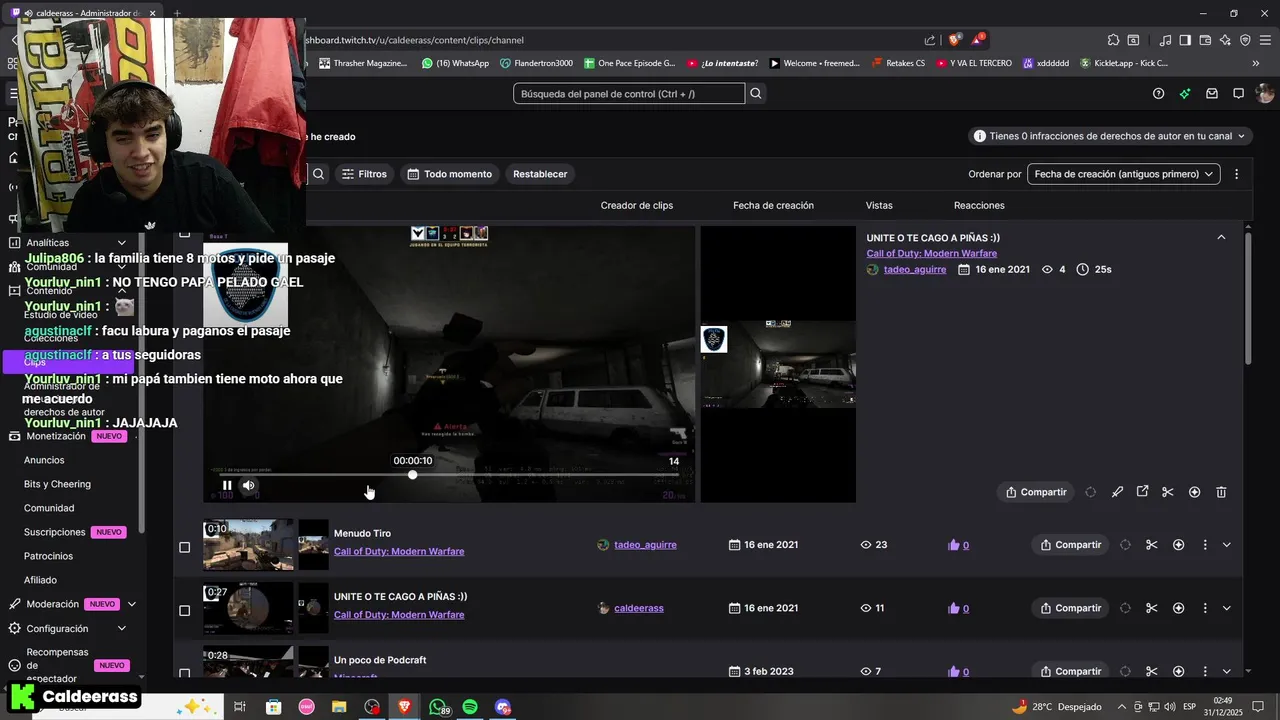Mute the clip player volume
Viewport: 1280px width, 720px height.
pyautogui.click(x=249, y=485)
